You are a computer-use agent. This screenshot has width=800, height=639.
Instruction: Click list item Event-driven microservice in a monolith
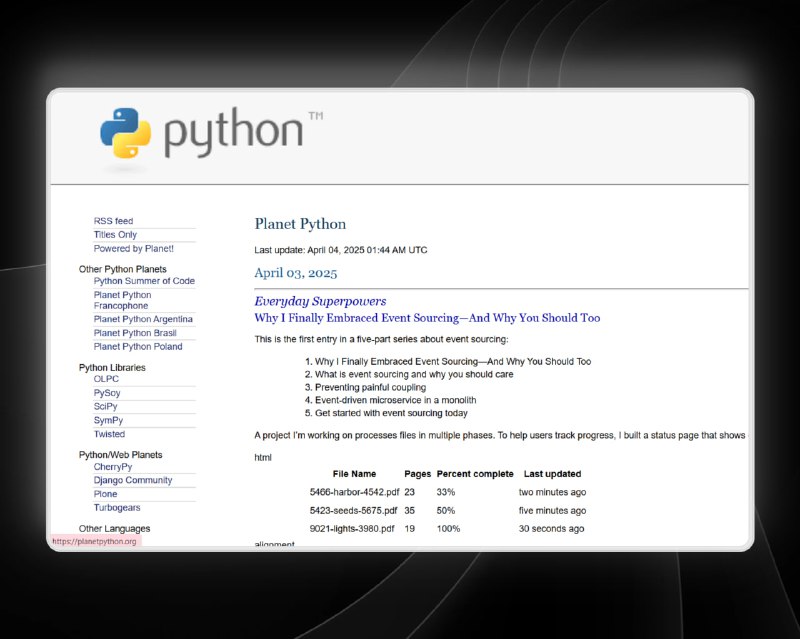click(395, 400)
